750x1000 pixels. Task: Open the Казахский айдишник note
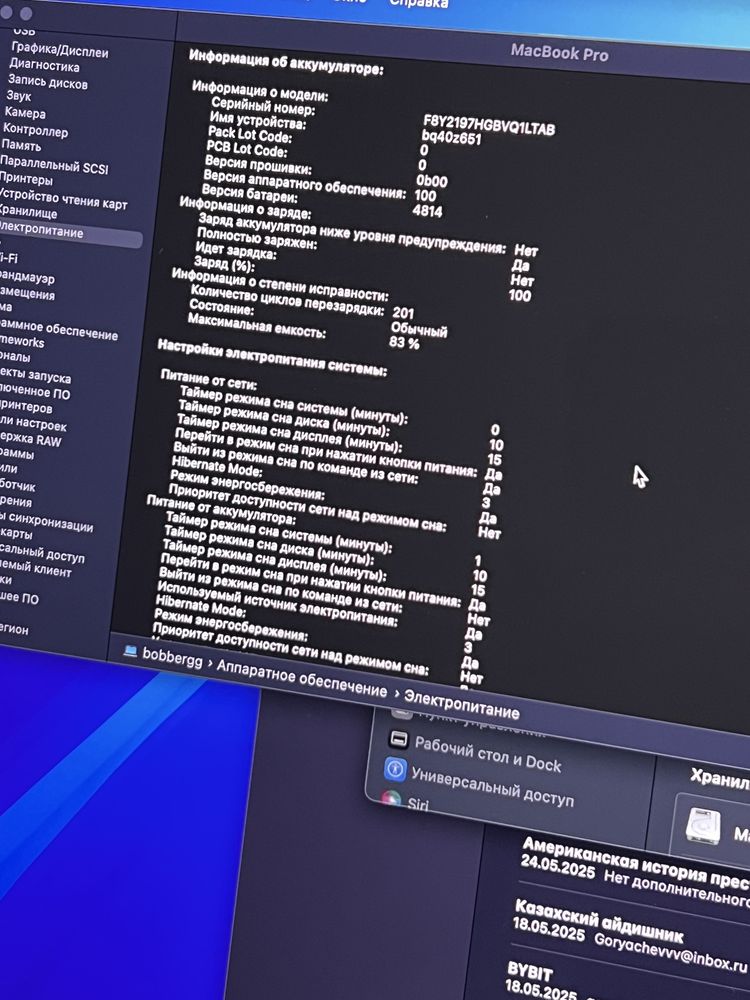(630, 936)
